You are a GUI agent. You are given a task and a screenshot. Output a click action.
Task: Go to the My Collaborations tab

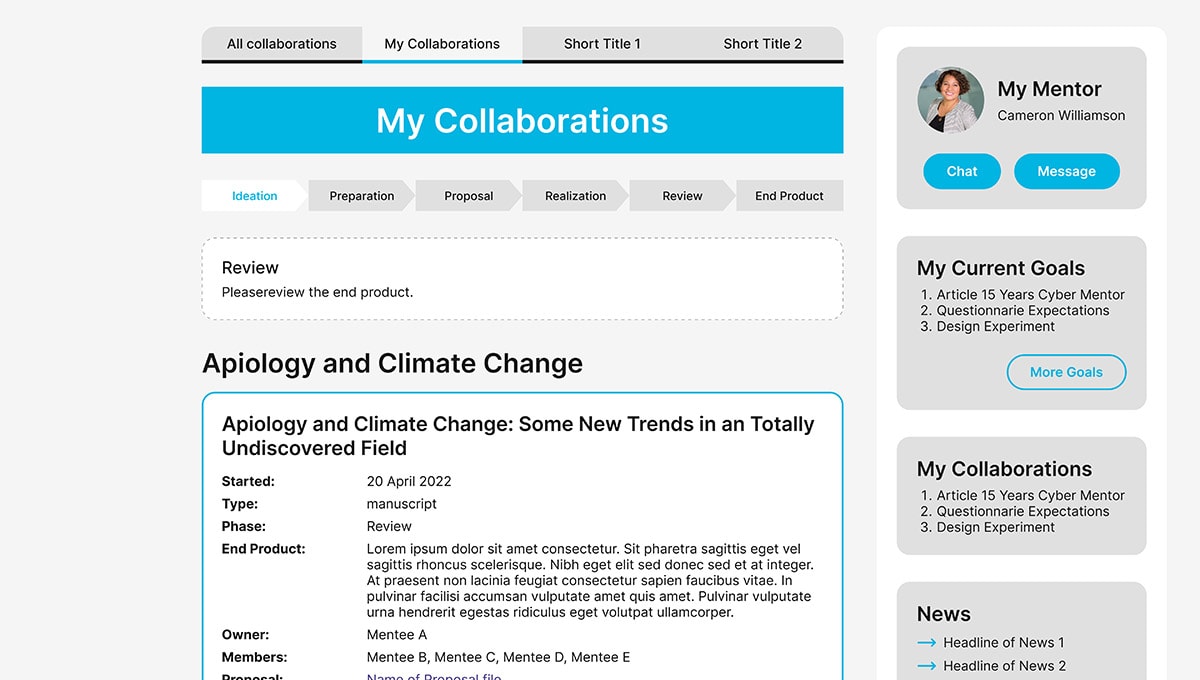point(442,44)
